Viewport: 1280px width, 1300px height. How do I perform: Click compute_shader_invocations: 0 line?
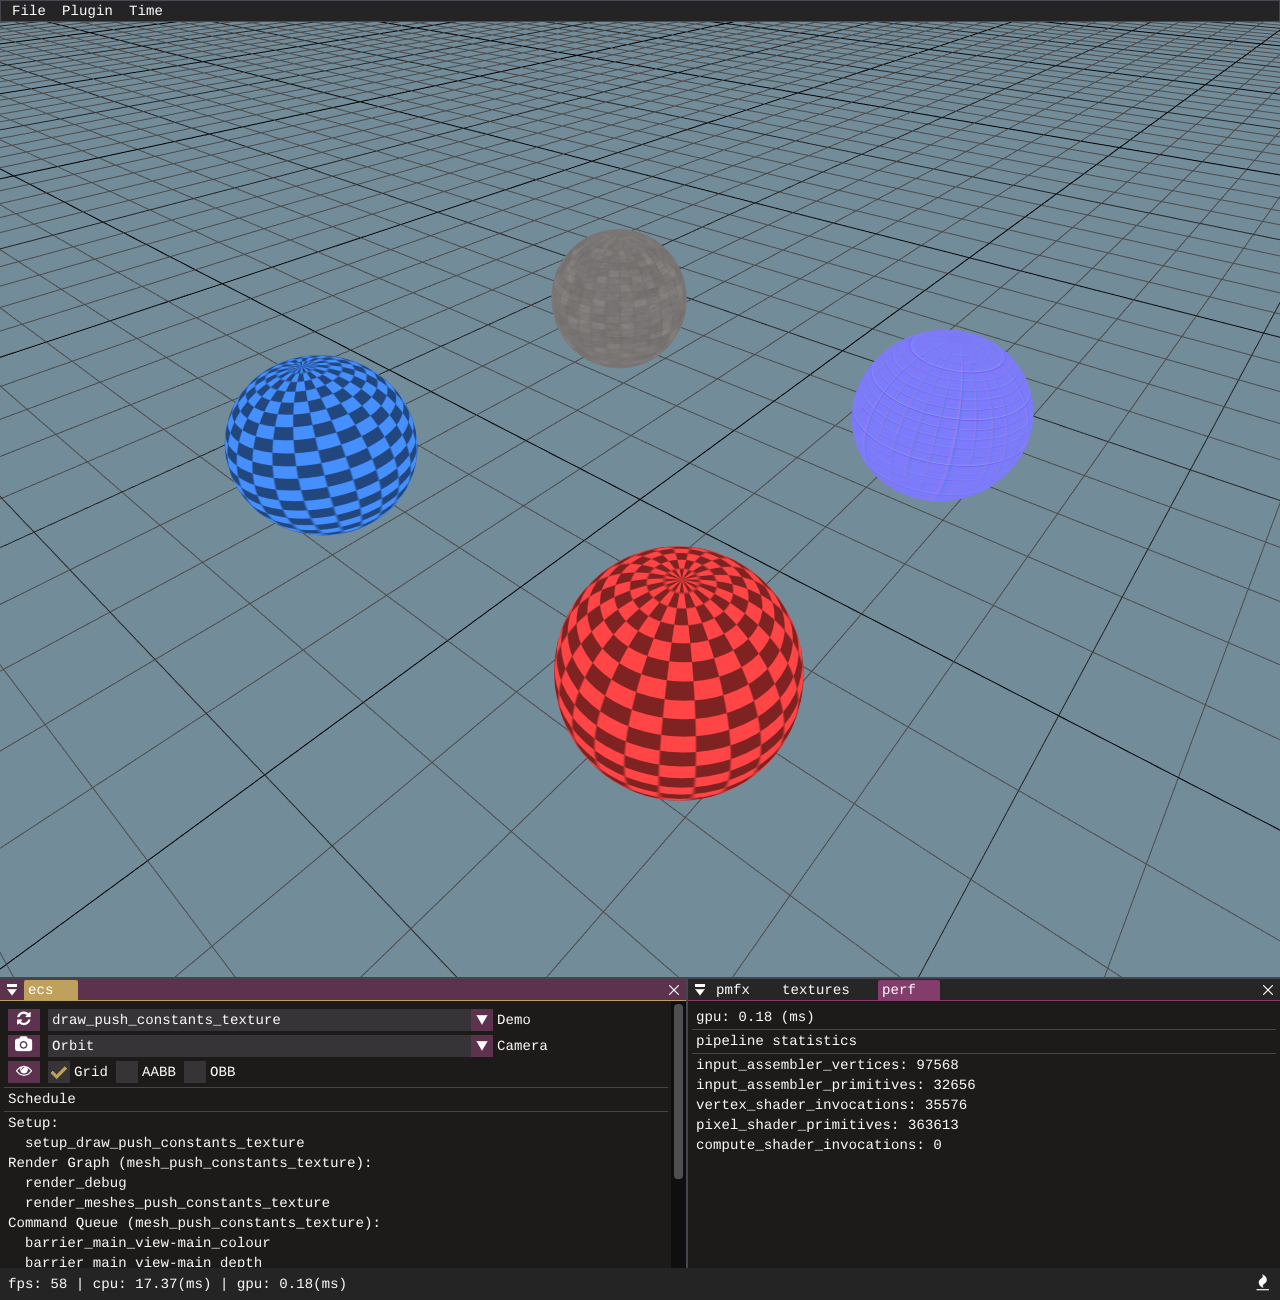(819, 1145)
